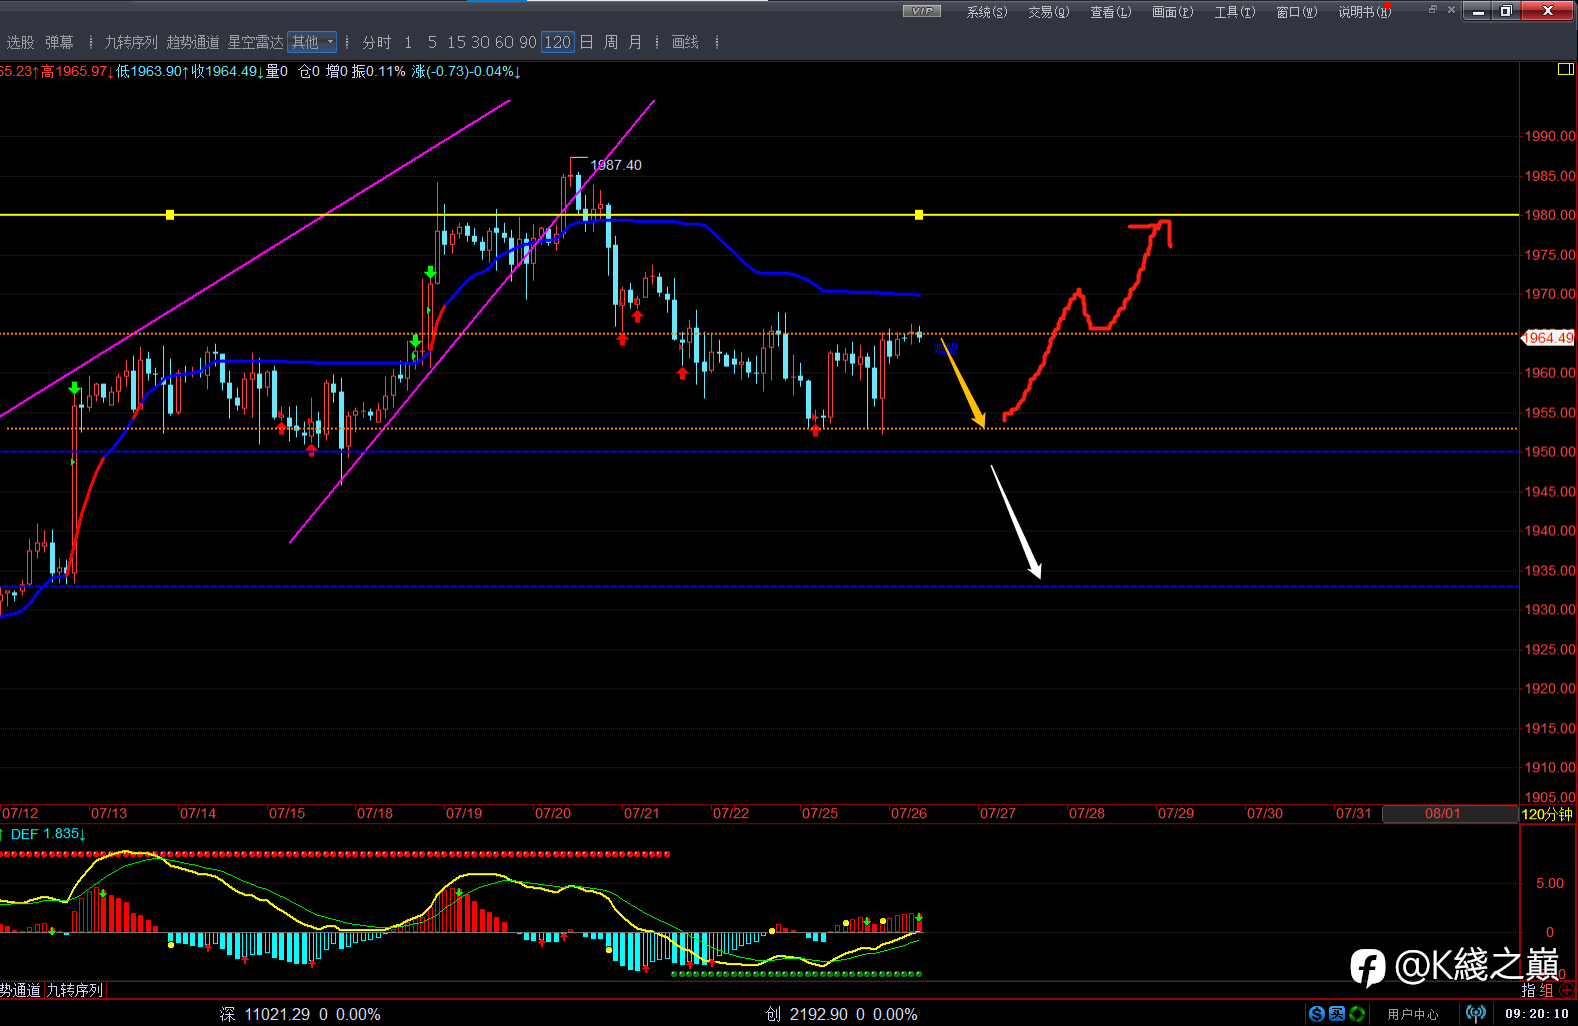1578x1026 pixels.
Task: Apply the 九转序列 indicator from toolbar
Action: tap(131, 42)
